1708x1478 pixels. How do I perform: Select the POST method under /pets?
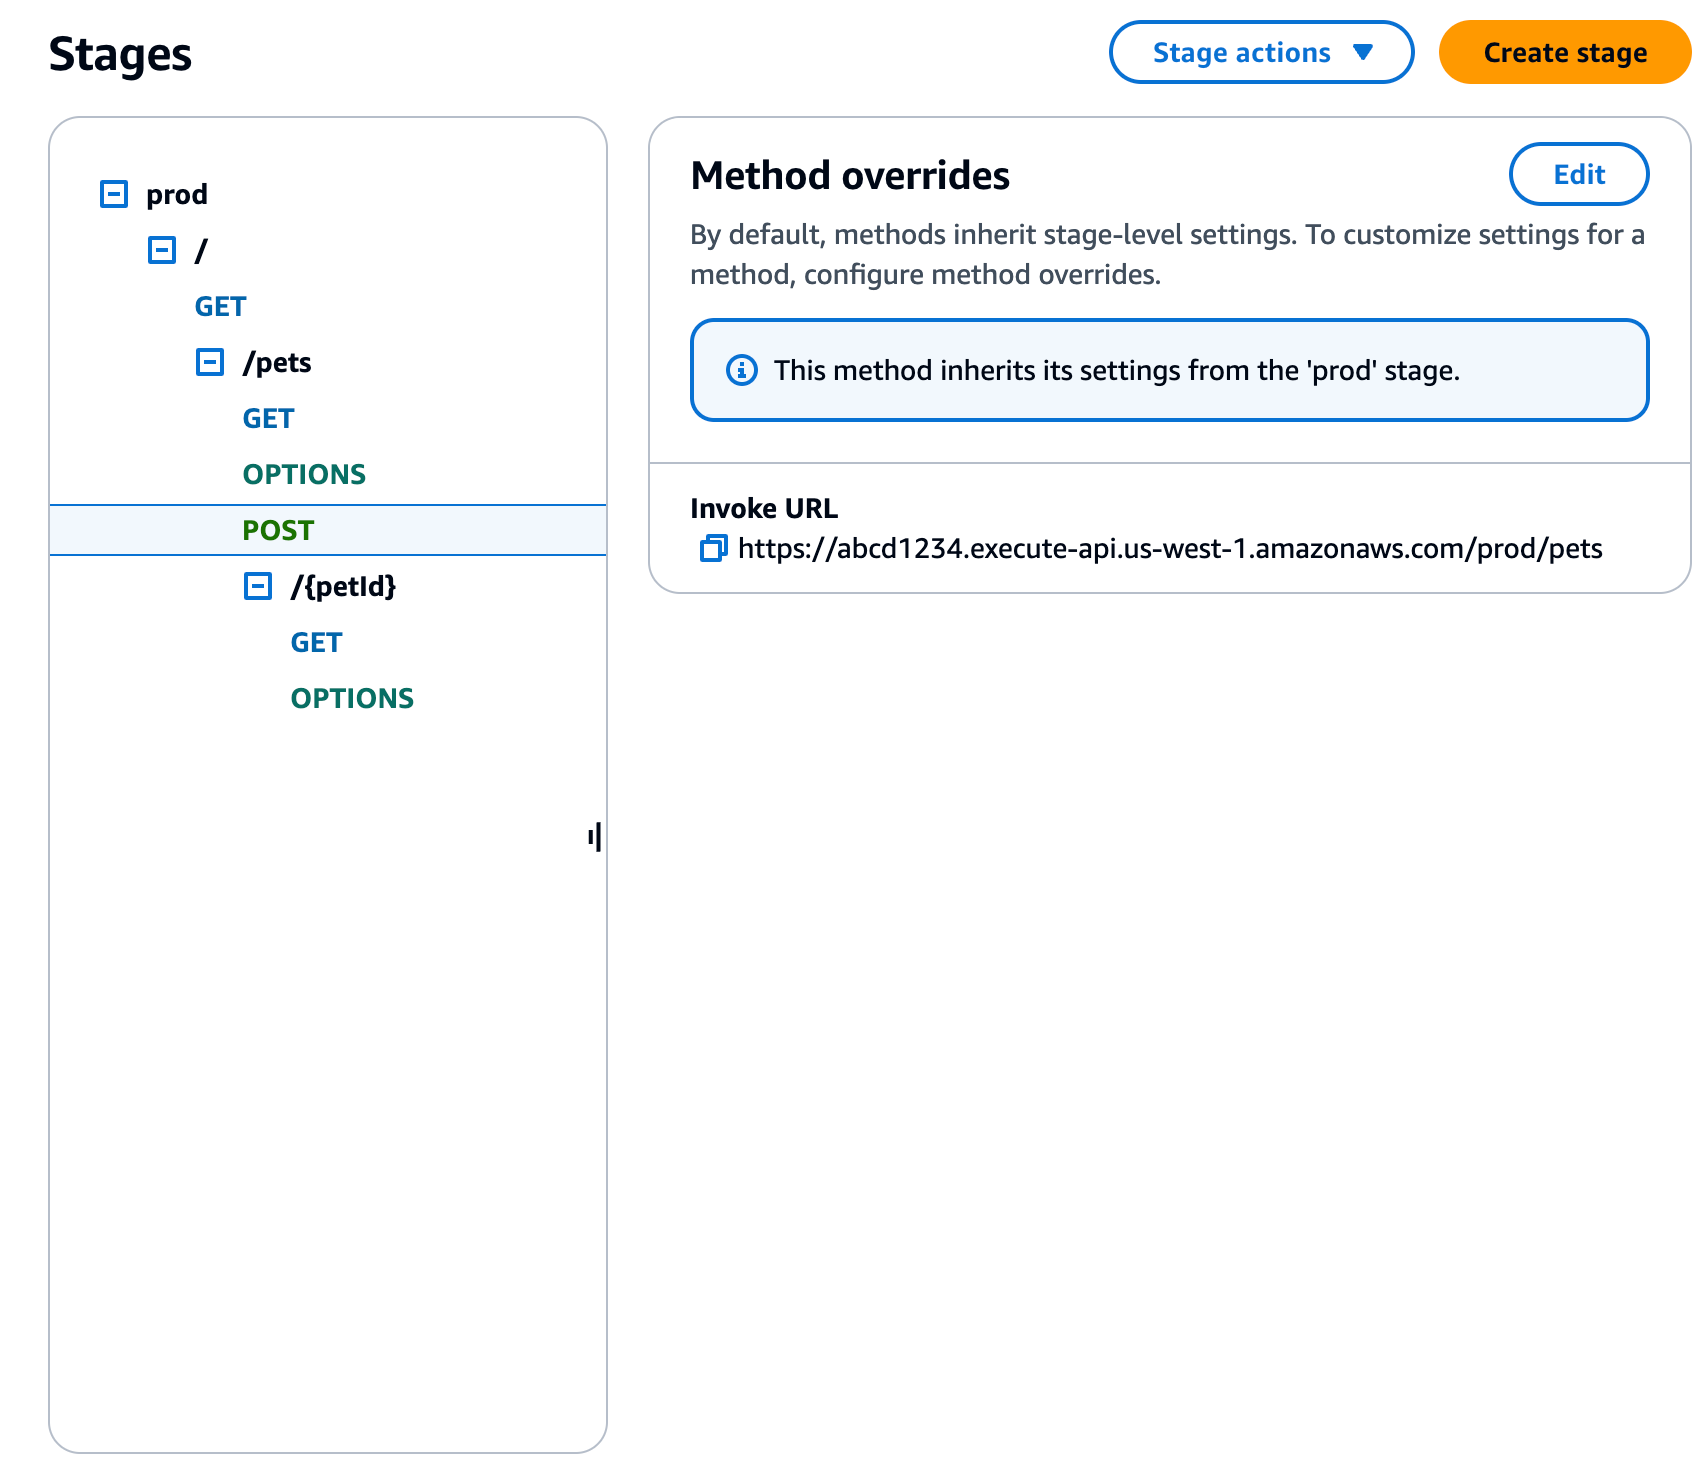click(x=278, y=530)
